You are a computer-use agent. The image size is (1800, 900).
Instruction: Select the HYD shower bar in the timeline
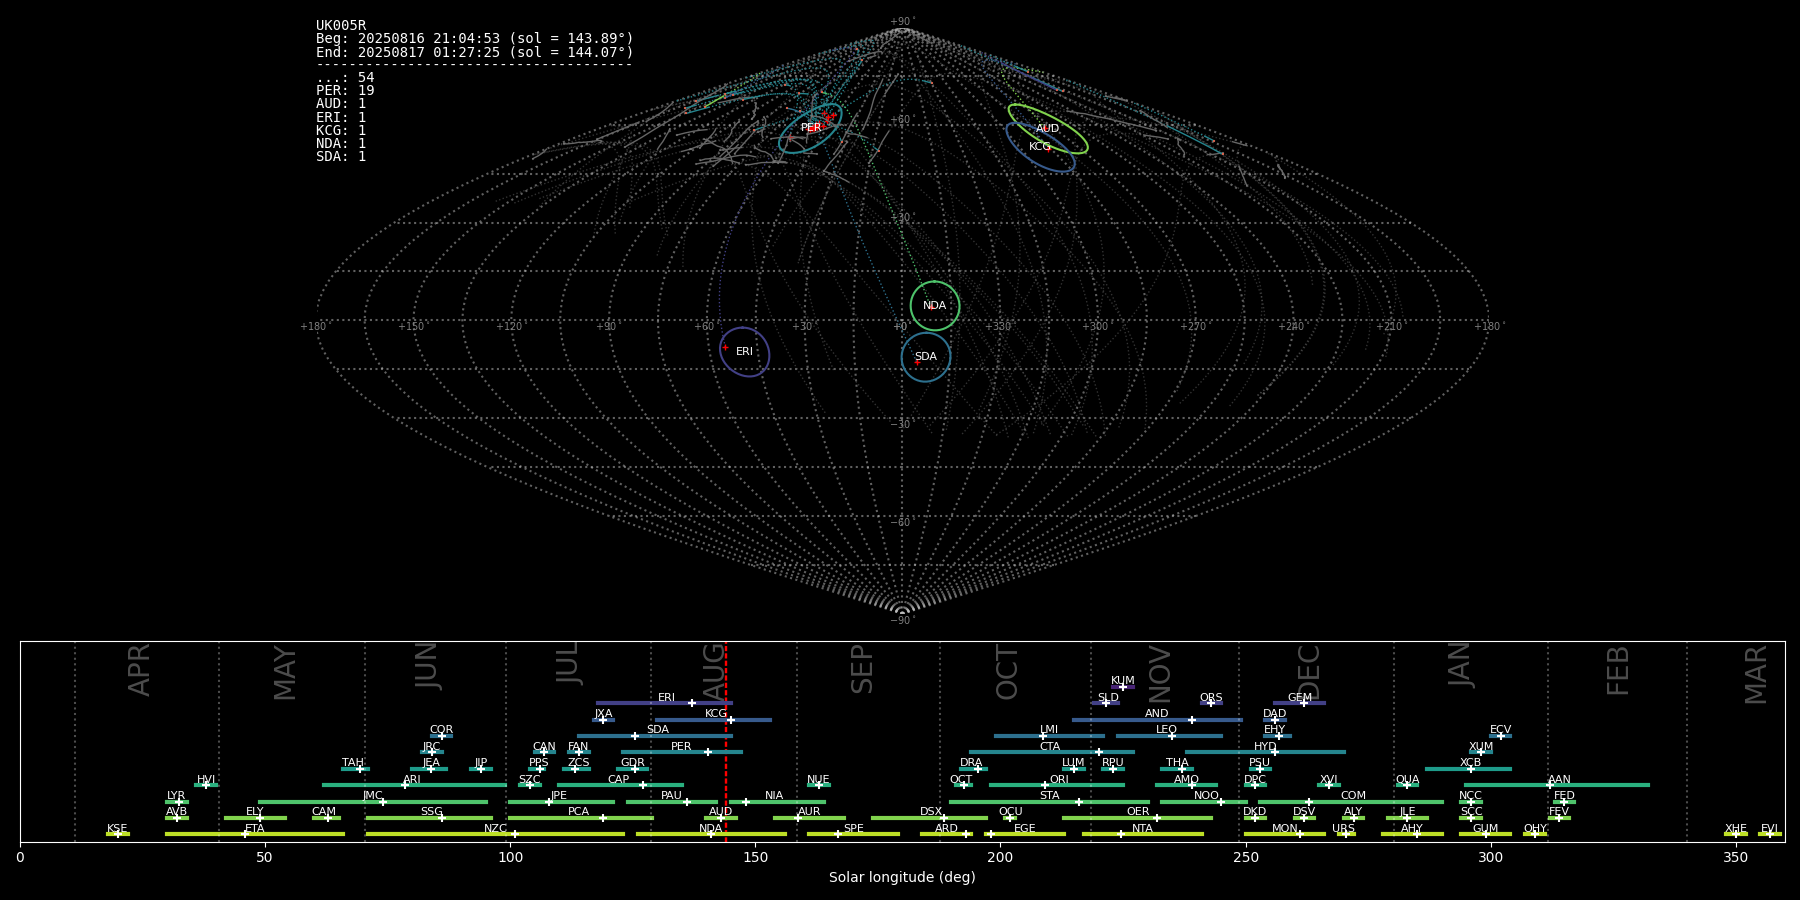click(1265, 752)
